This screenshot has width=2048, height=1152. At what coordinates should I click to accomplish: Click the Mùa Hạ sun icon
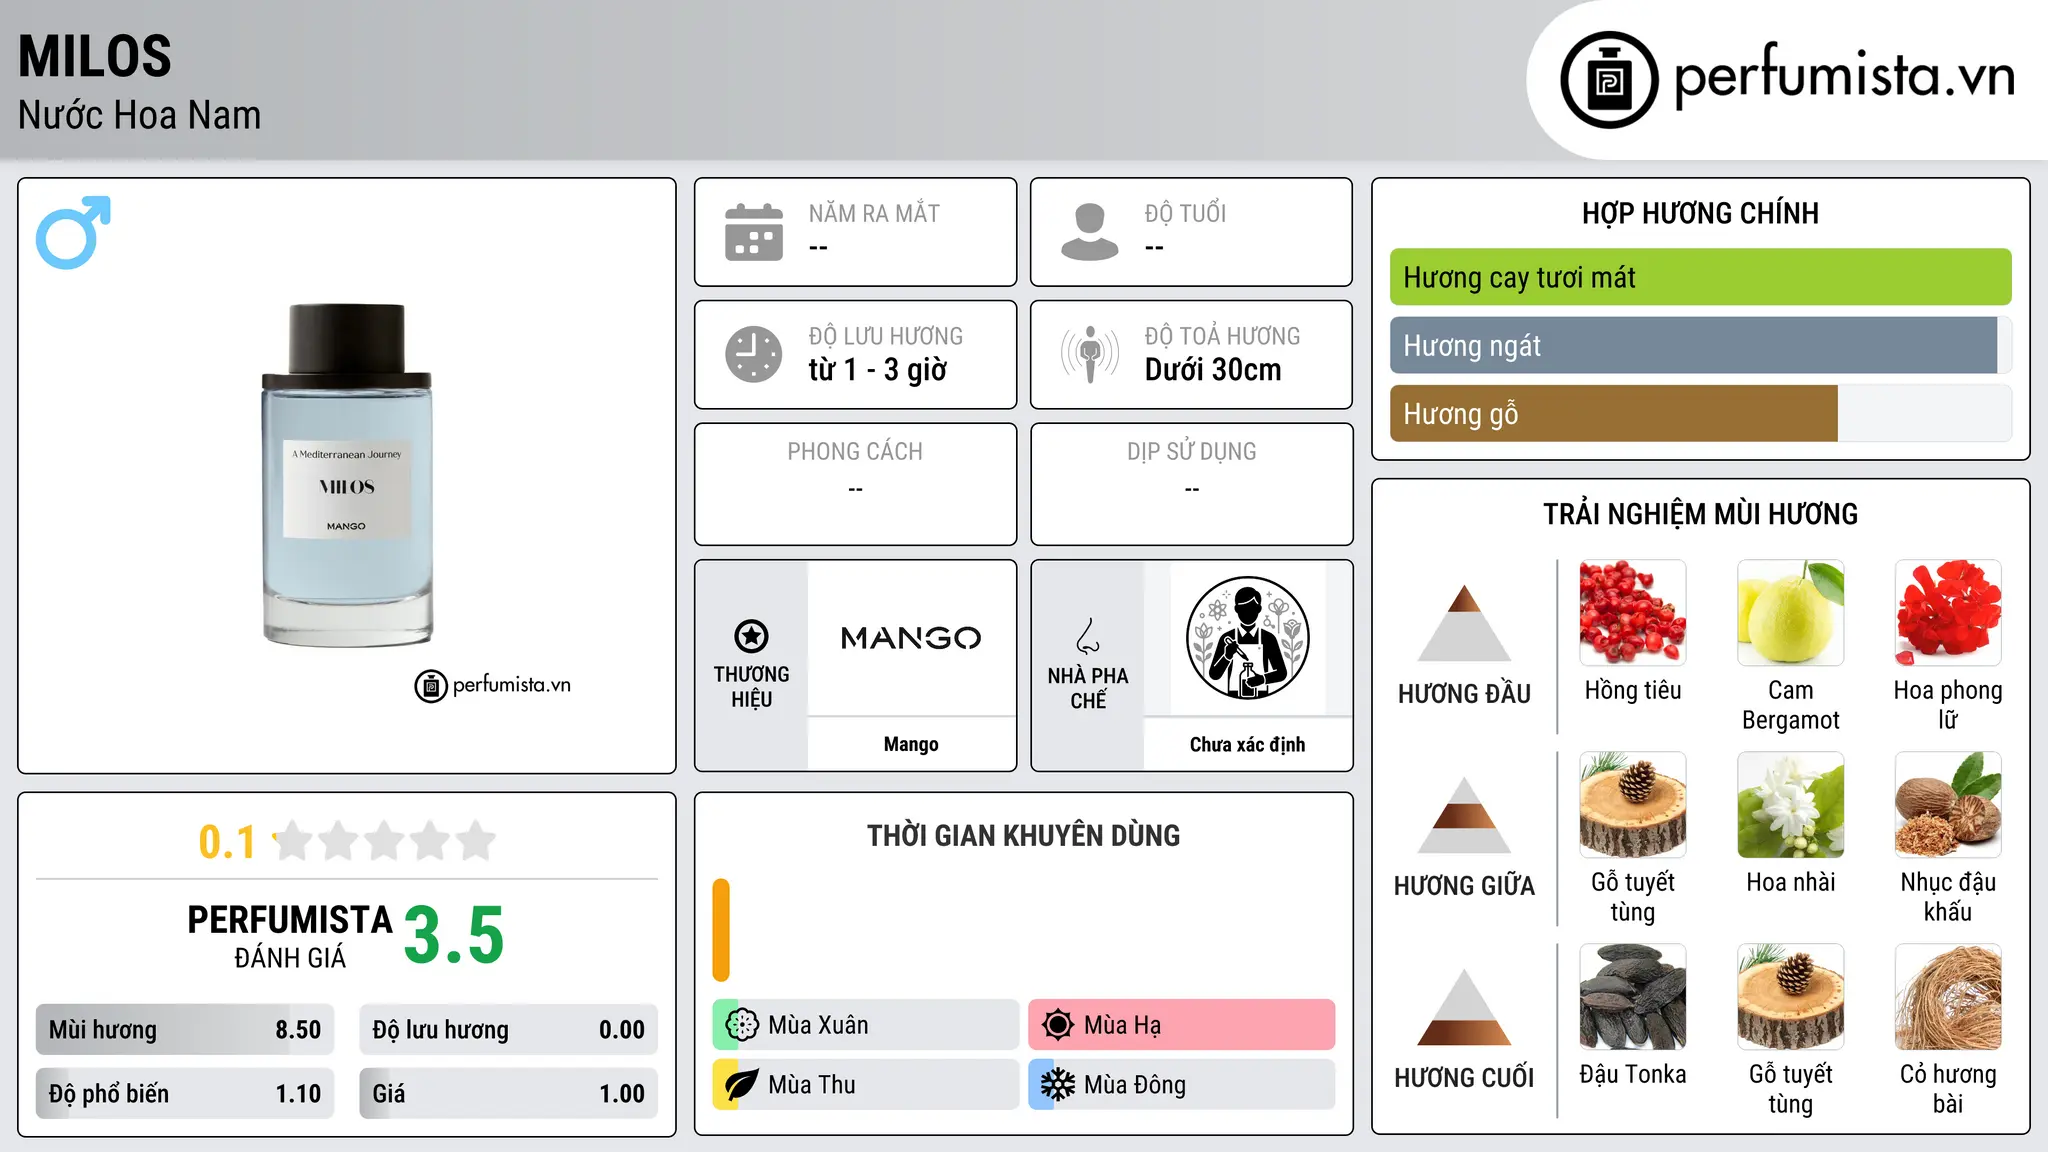tap(1058, 1025)
